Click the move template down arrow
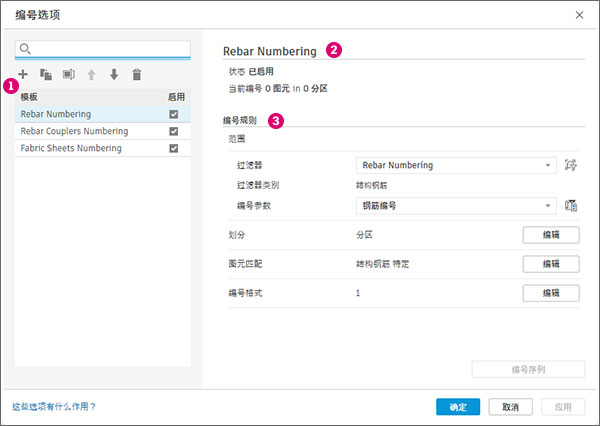Viewport: 600px width, 426px height. tap(114, 74)
